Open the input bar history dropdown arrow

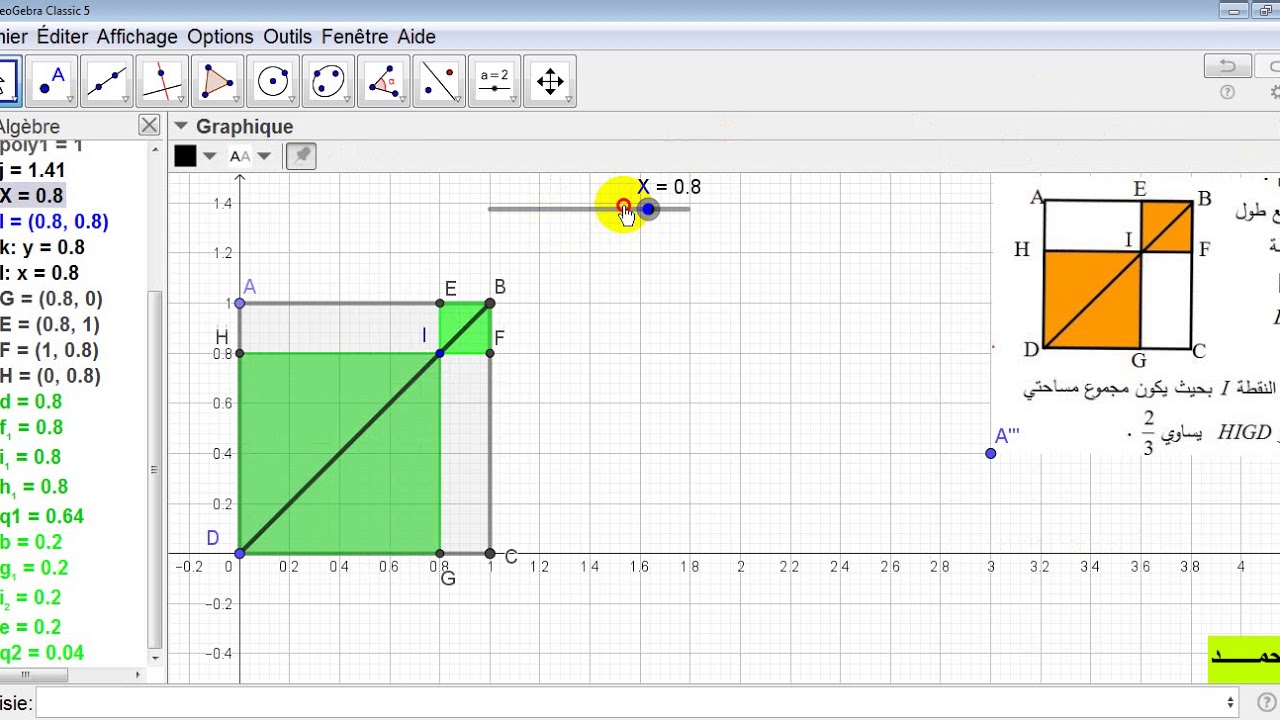coord(1231,703)
